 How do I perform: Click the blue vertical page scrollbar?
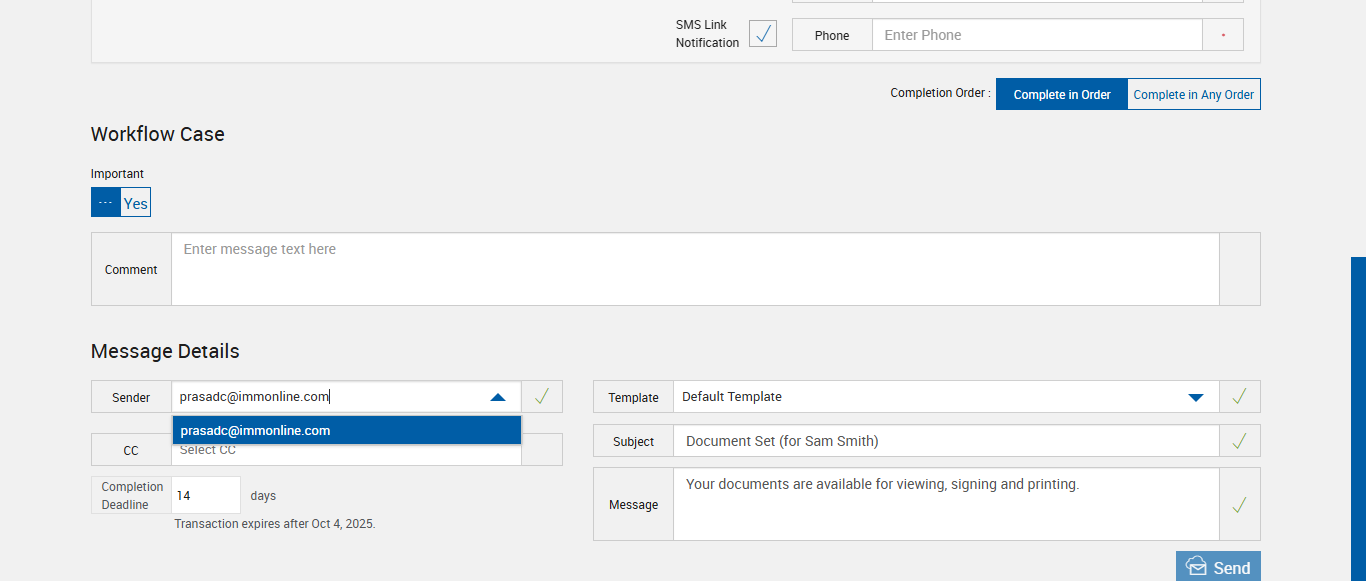(x=1358, y=418)
